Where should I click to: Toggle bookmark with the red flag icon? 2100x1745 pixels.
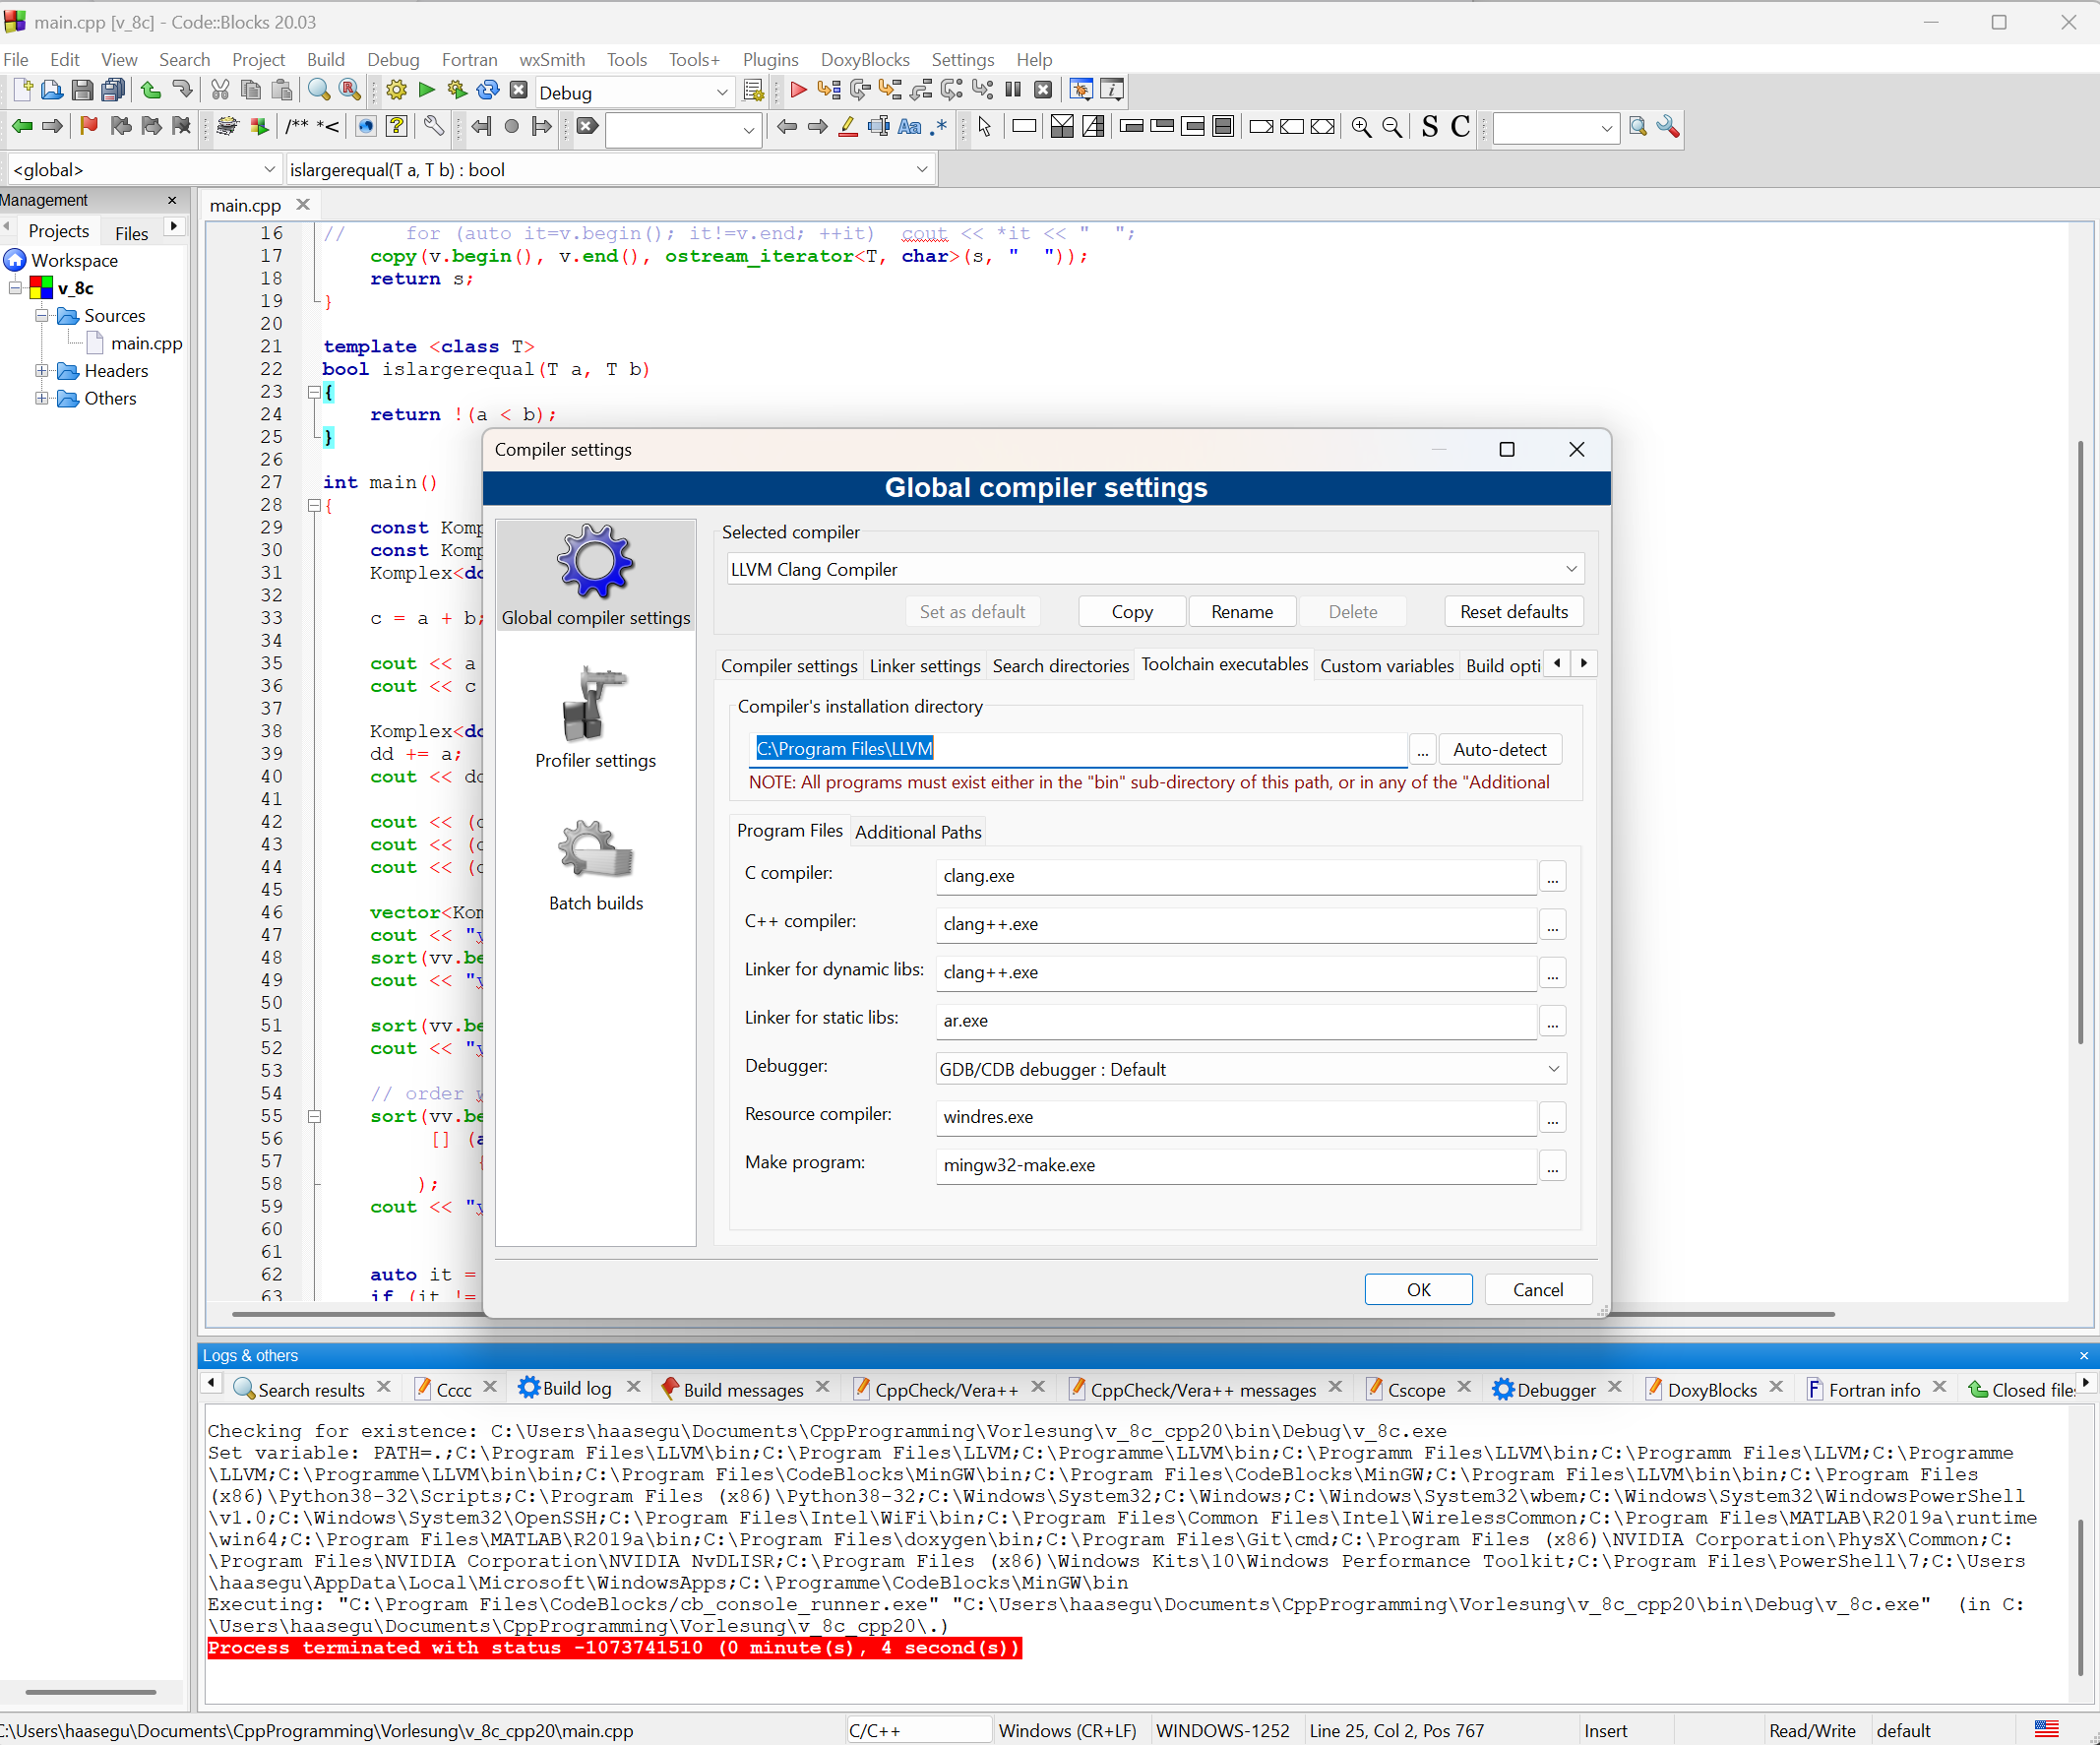coord(88,127)
